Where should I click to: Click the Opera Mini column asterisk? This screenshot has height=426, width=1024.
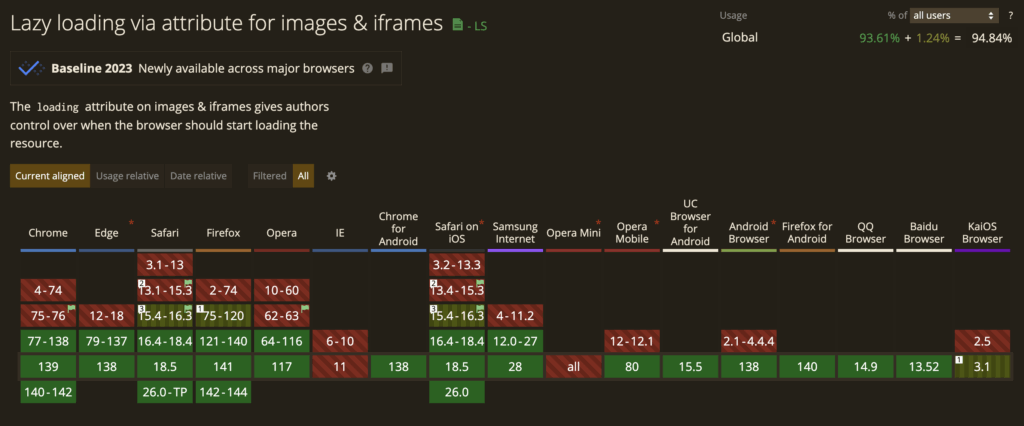pyautogui.click(x=598, y=223)
